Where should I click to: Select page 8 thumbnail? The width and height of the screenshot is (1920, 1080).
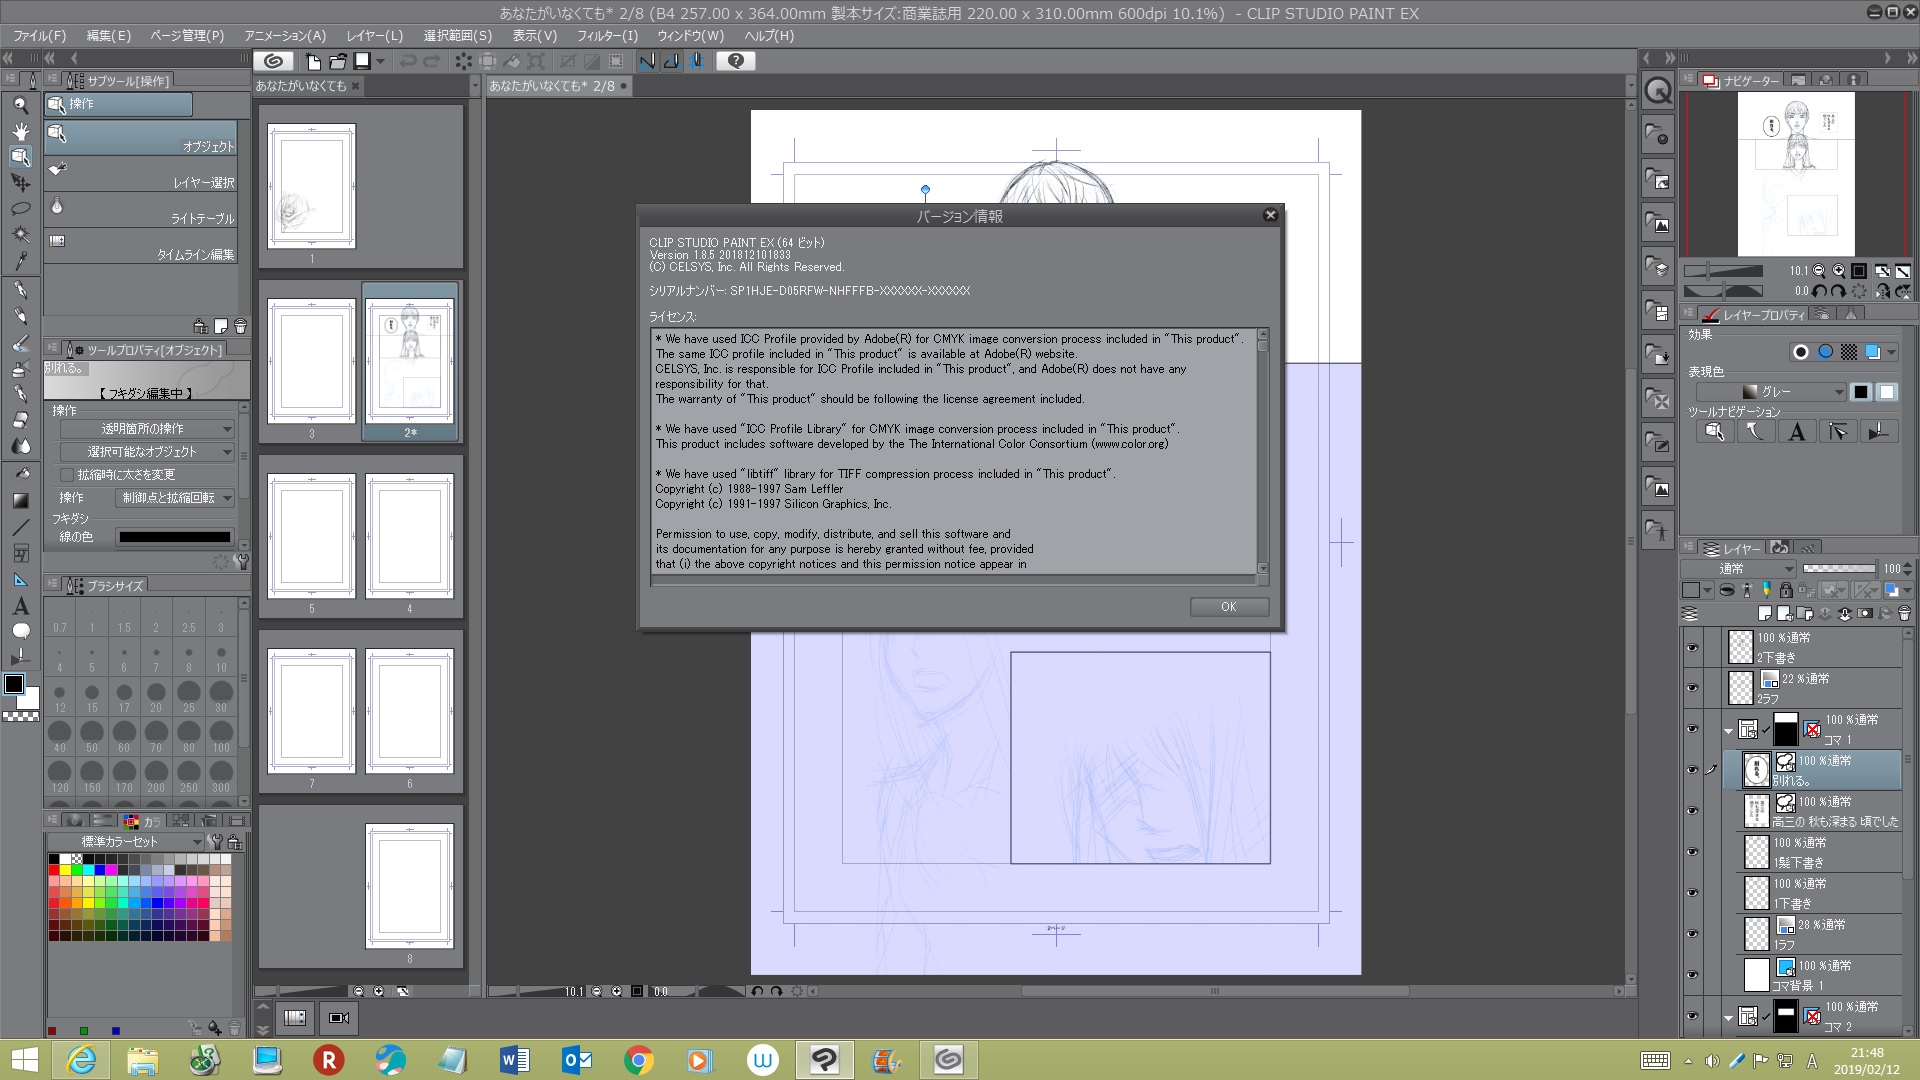click(x=409, y=886)
